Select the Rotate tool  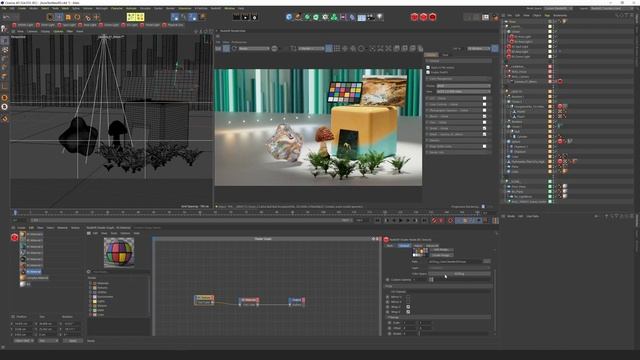[x=78, y=17]
